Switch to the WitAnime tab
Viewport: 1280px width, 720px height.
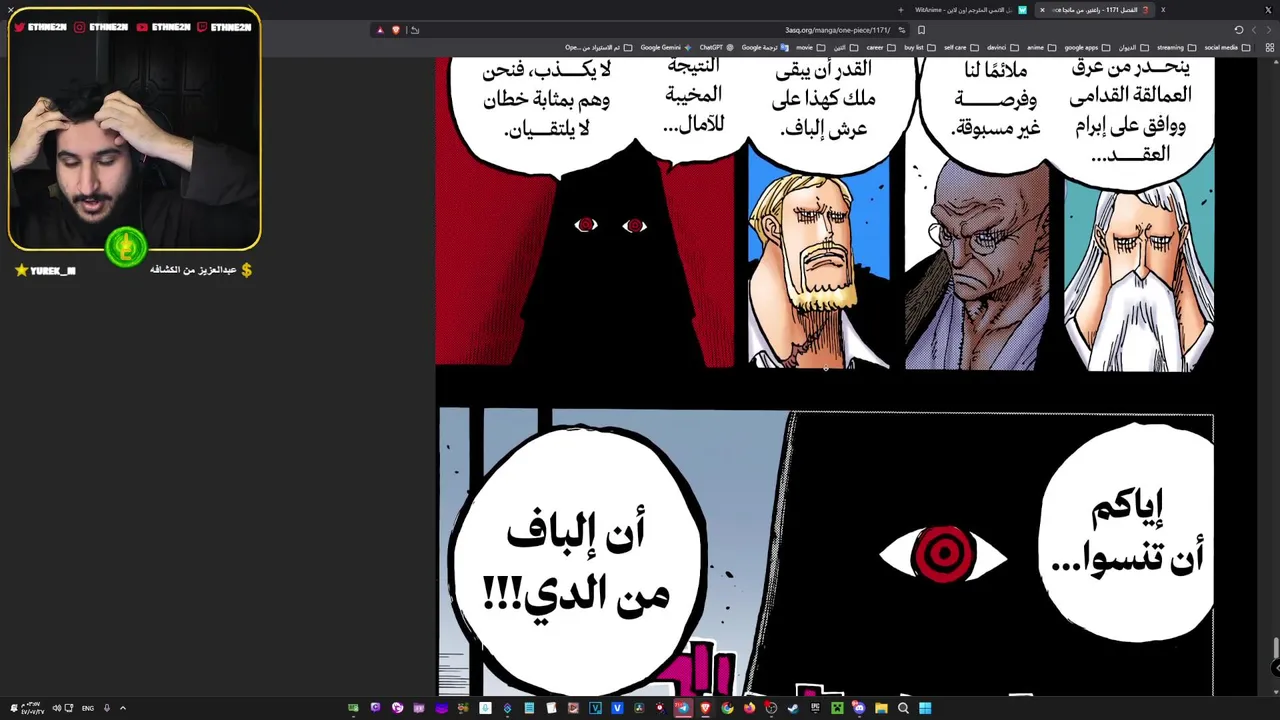click(971, 10)
